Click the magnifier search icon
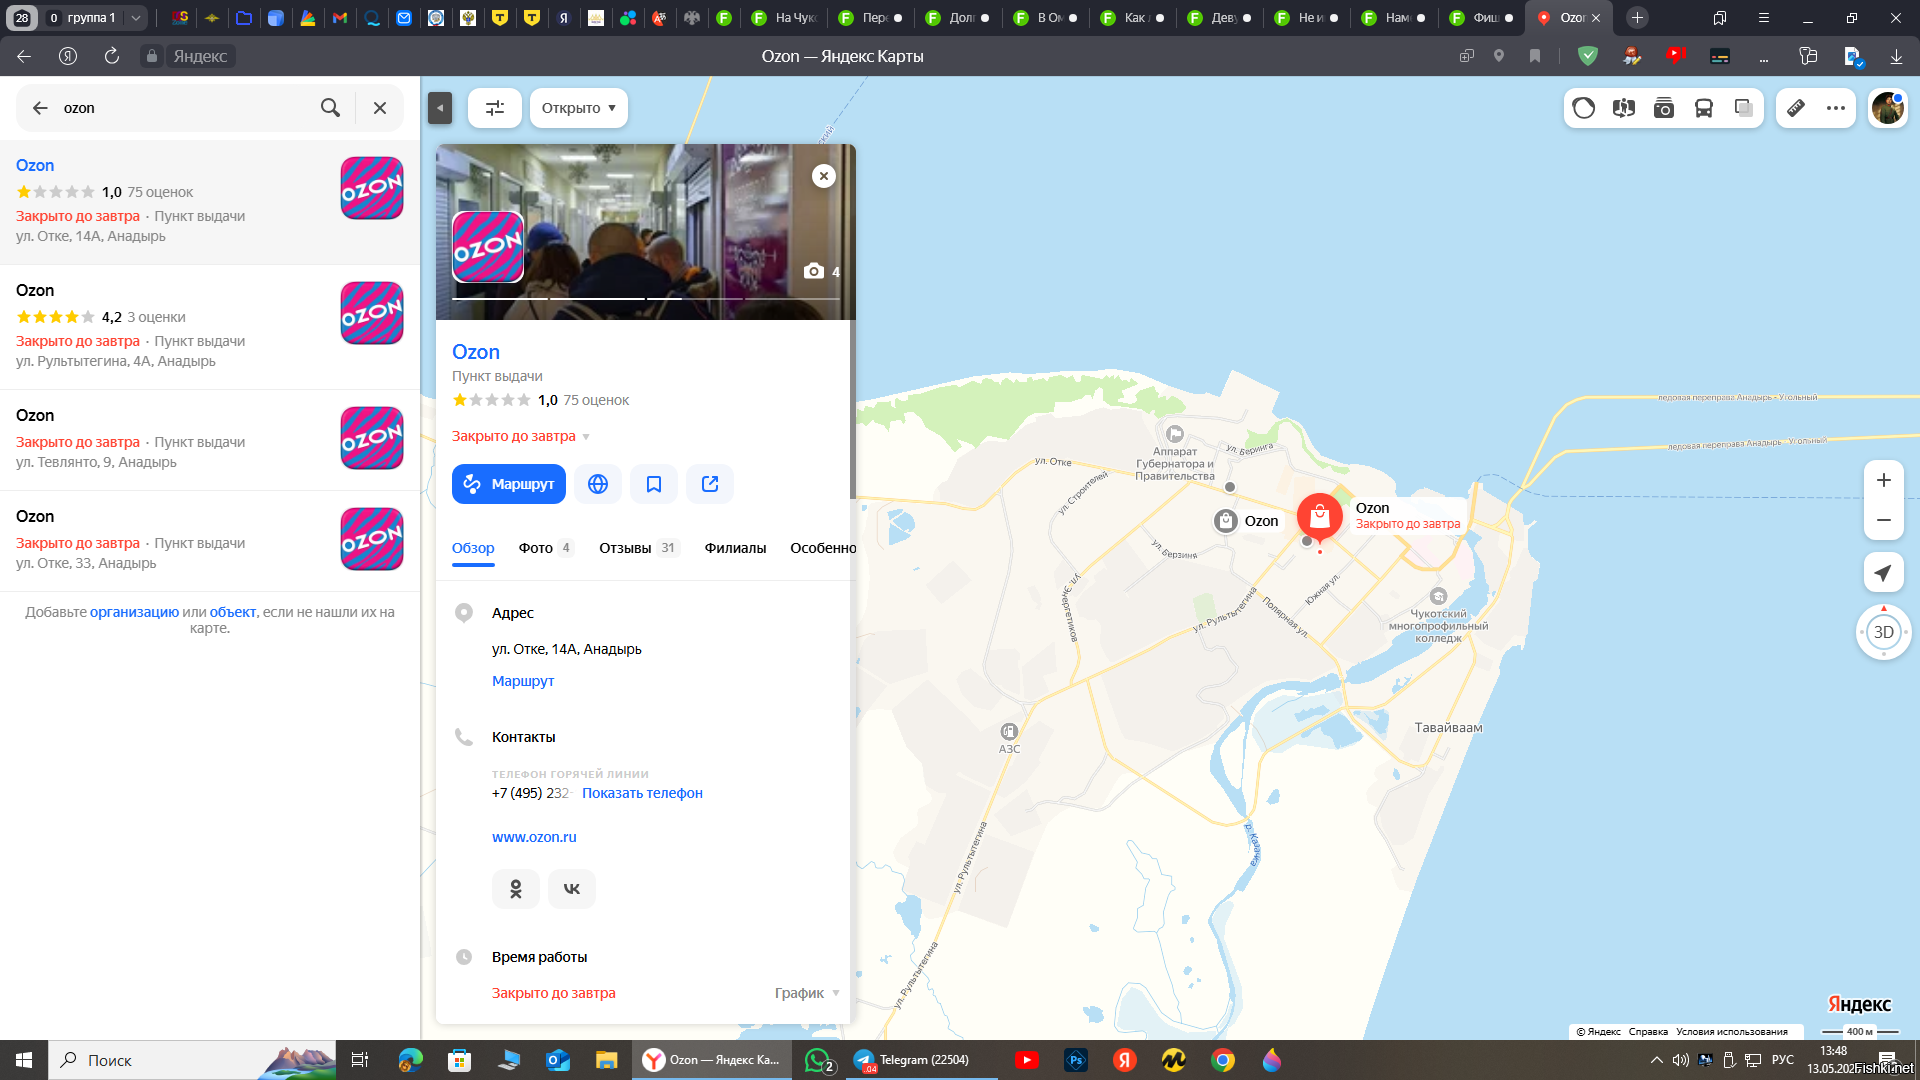 coord(330,108)
